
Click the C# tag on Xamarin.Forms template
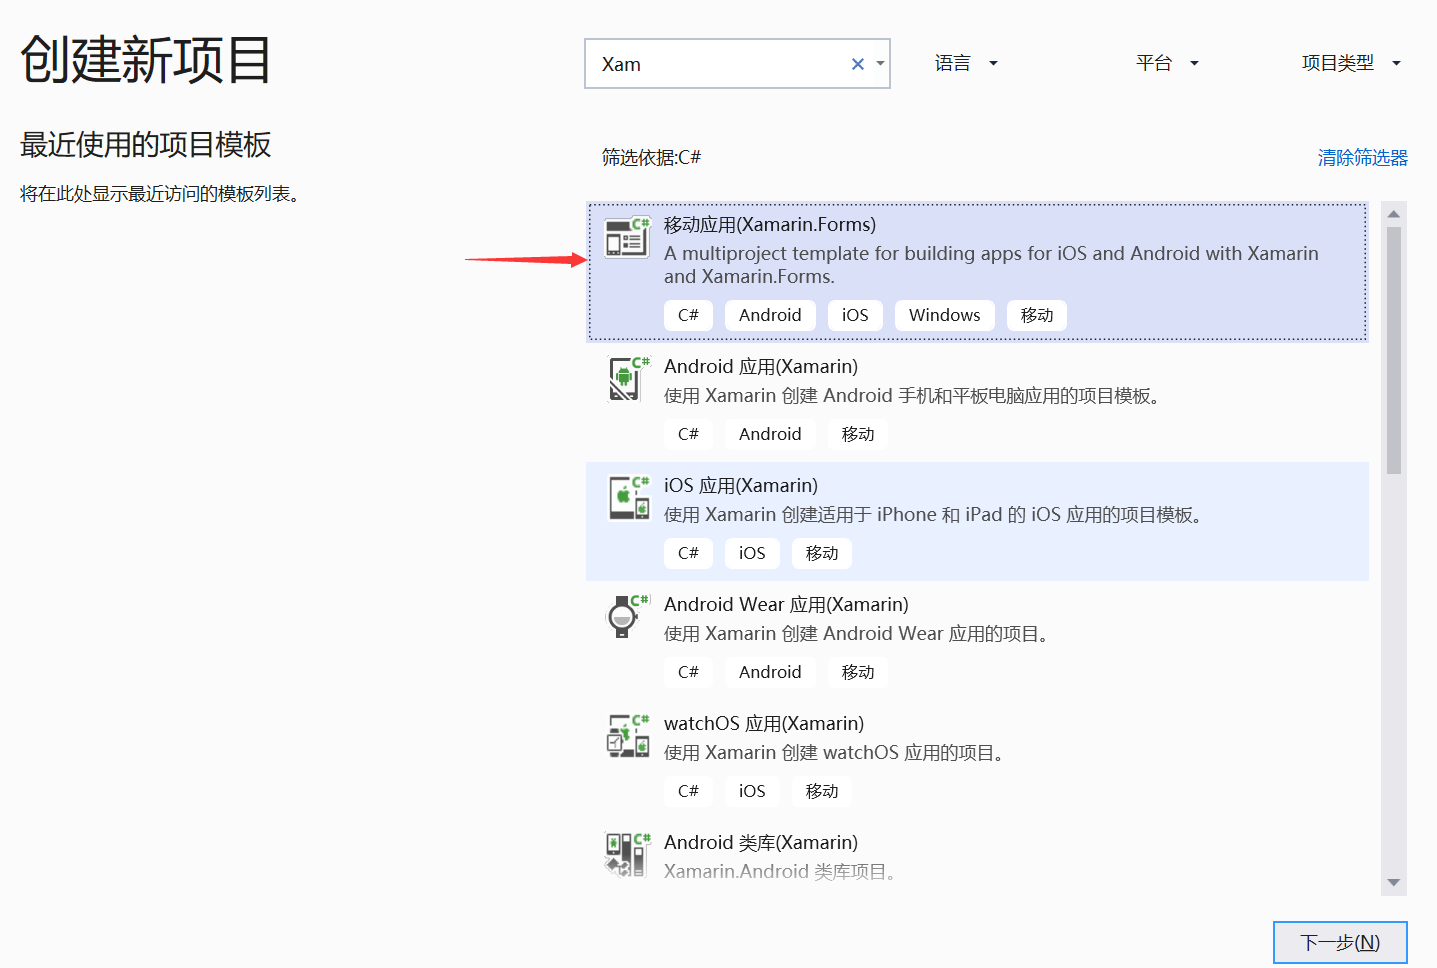pyautogui.click(x=688, y=315)
